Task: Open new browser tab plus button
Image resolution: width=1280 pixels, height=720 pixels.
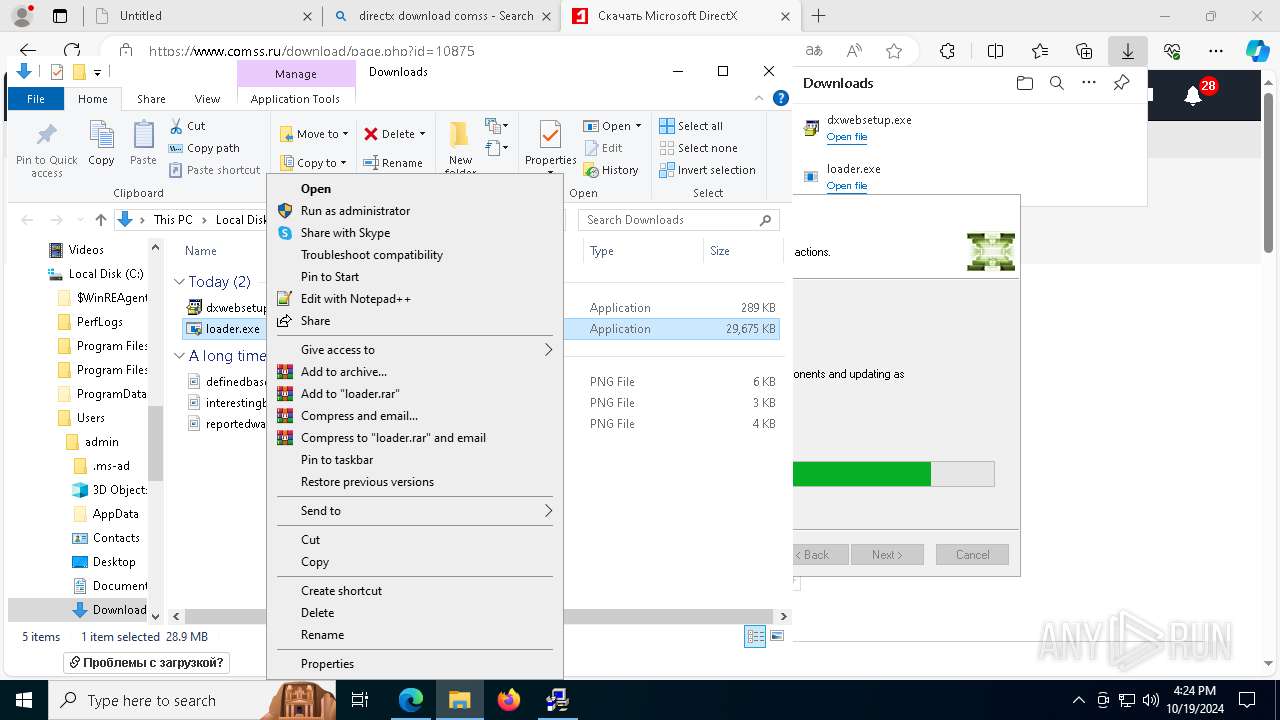Action: coord(818,16)
